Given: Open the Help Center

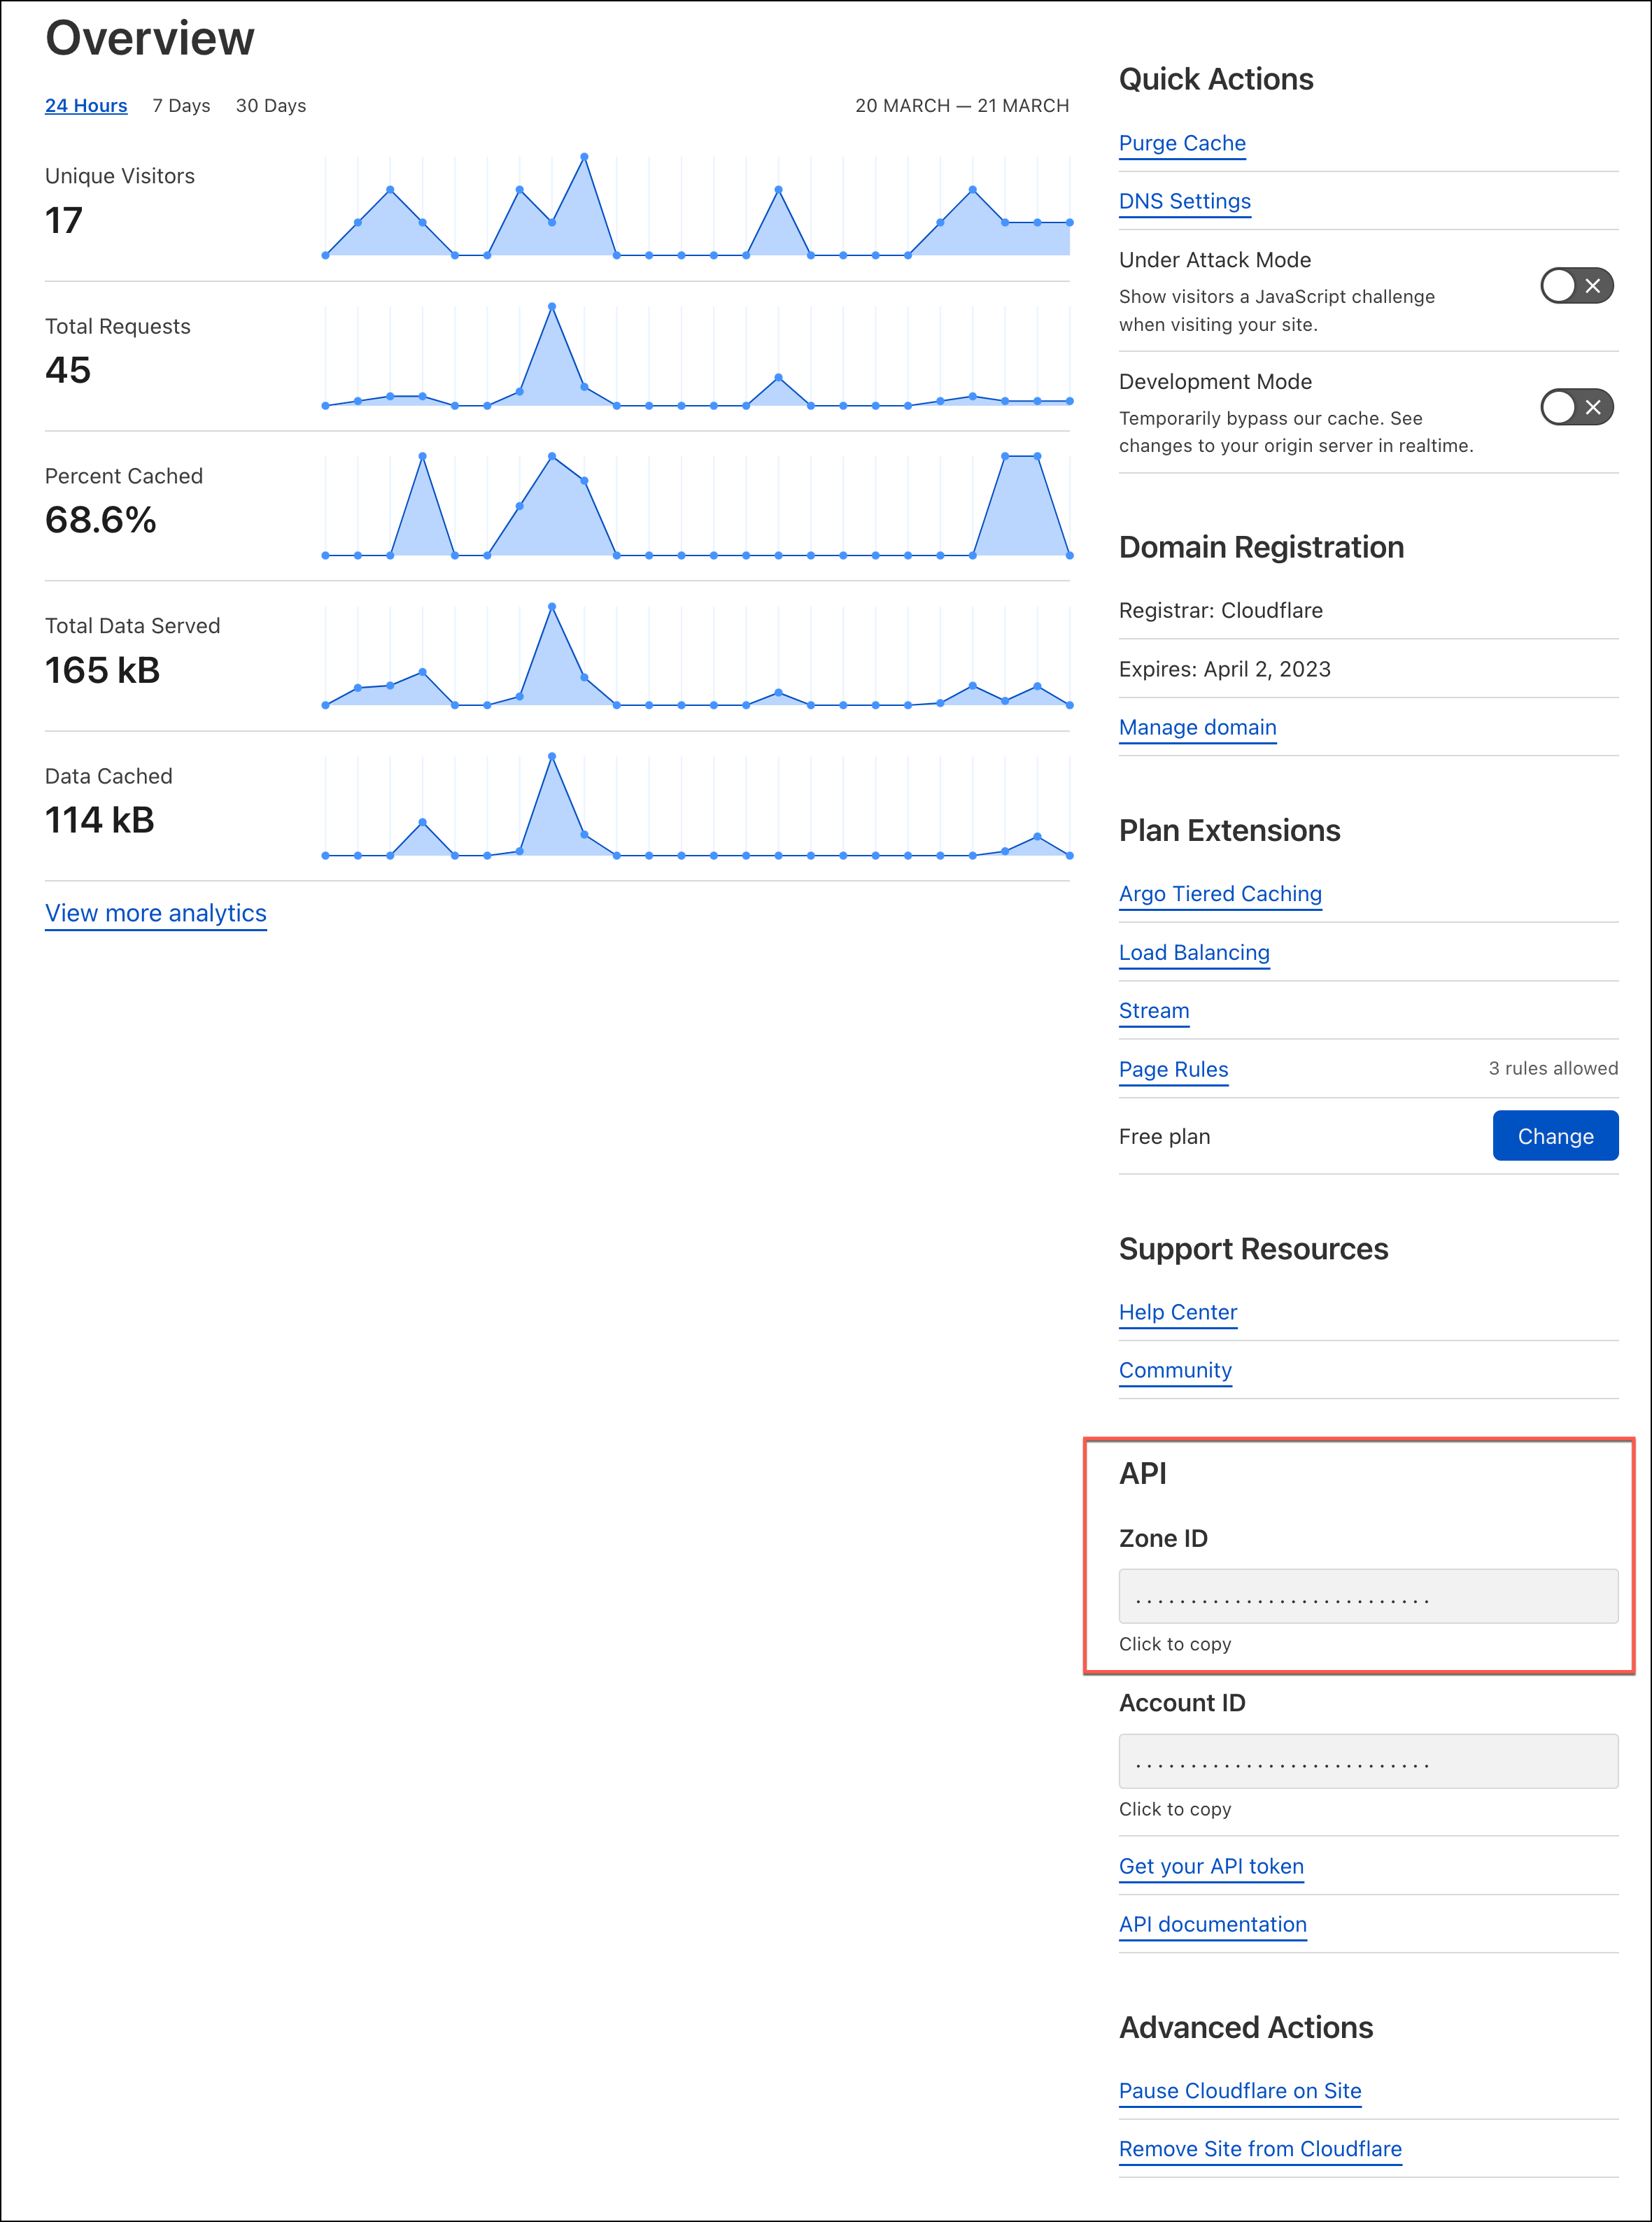Looking at the screenshot, I should tap(1178, 1312).
